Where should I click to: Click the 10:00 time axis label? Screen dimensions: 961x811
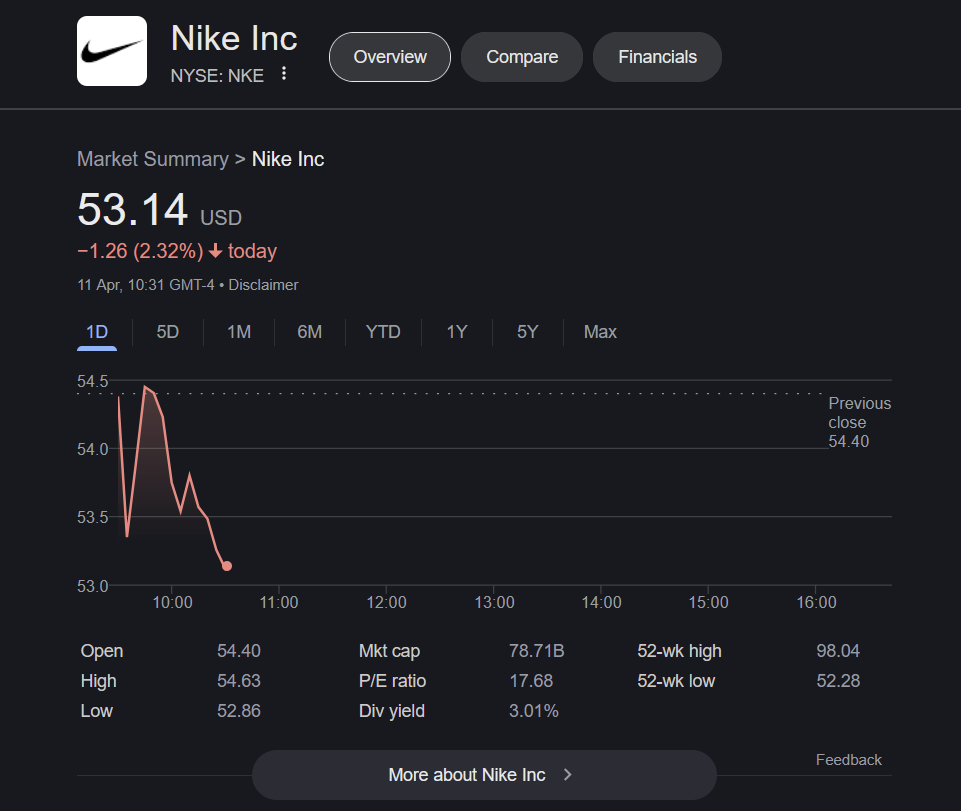[172, 603]
